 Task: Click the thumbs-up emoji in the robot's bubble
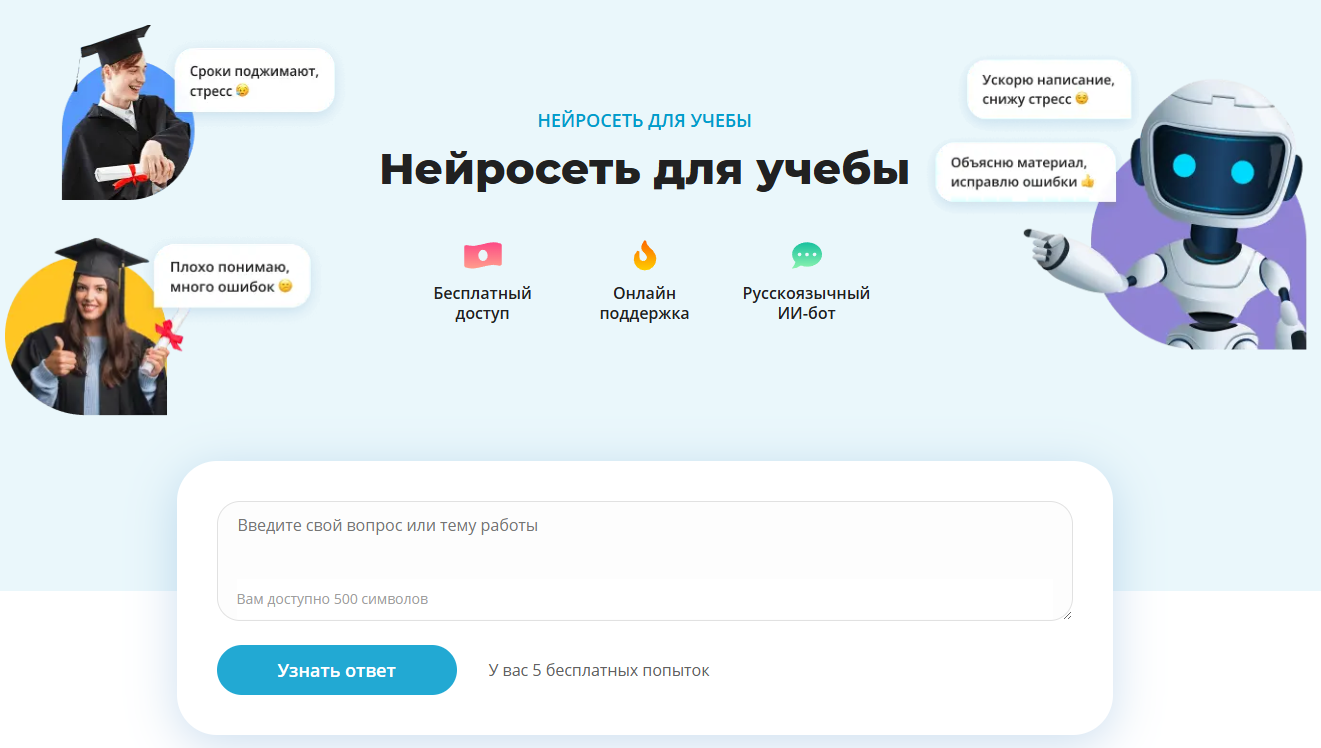pos(1087,182)
